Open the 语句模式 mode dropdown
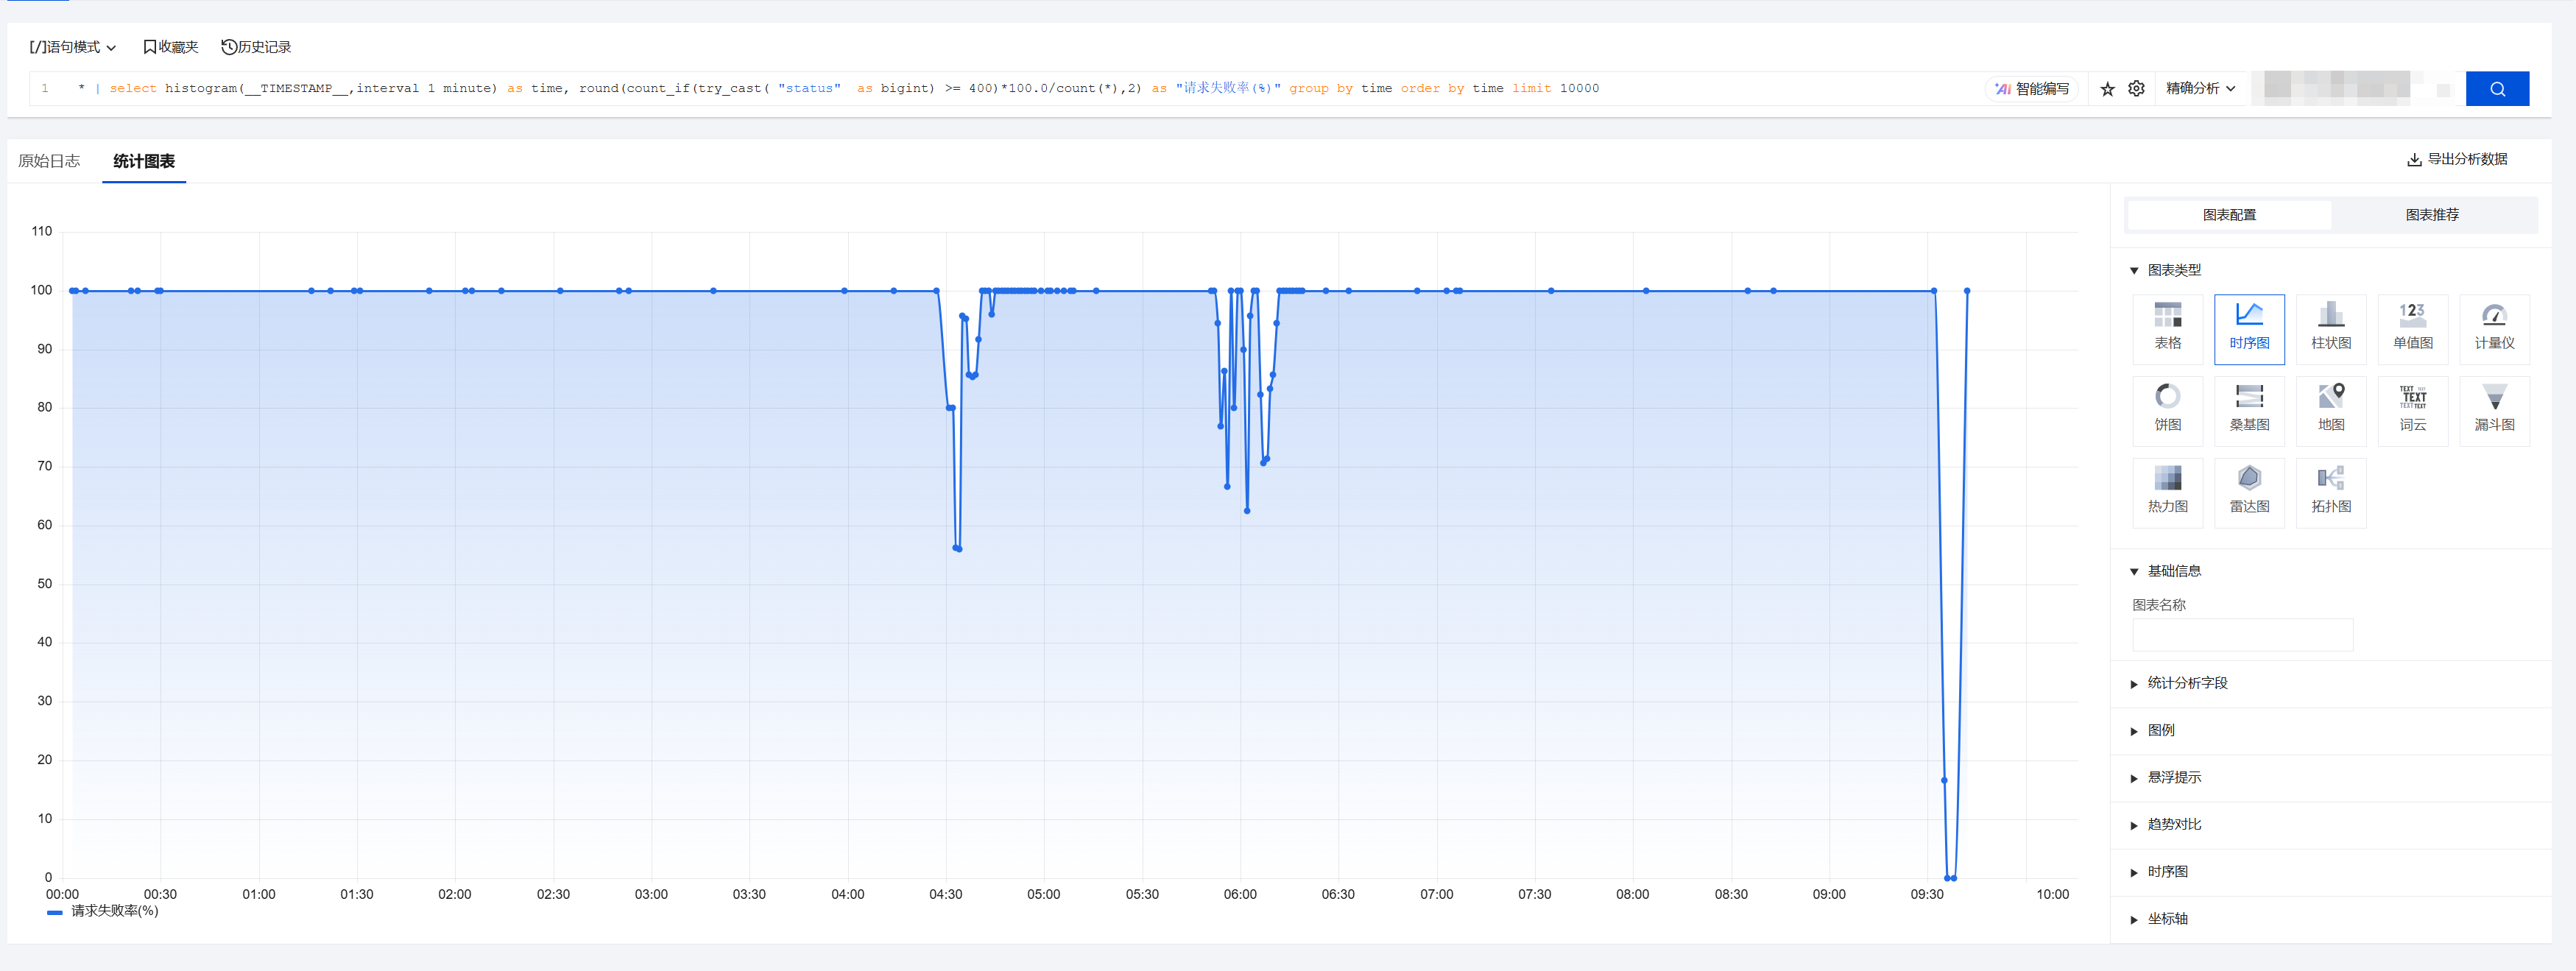The height and width of the screenshot is (971, 2576). (x=73, y=47)
